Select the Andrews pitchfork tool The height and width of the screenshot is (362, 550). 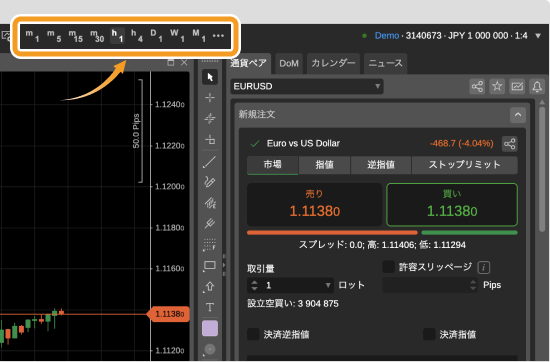click(x=210, y=223)
